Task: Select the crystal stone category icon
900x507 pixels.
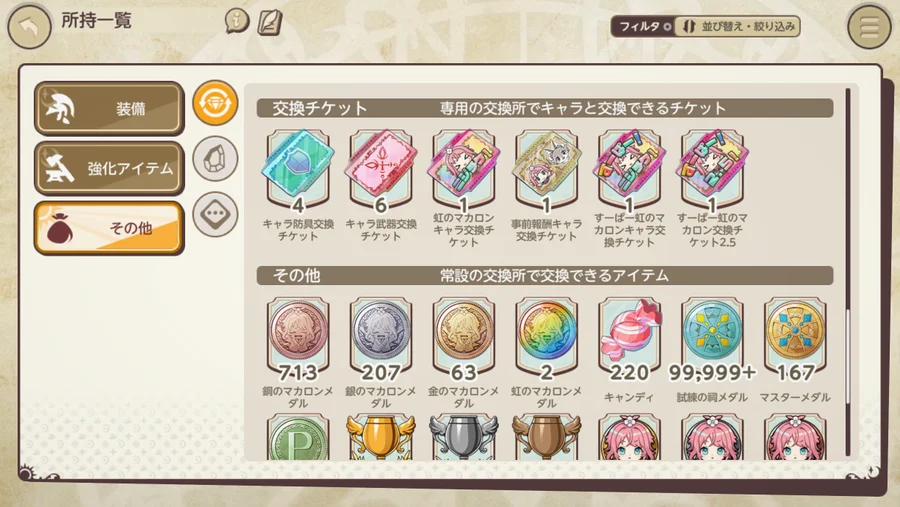Action: click(215, 158)
